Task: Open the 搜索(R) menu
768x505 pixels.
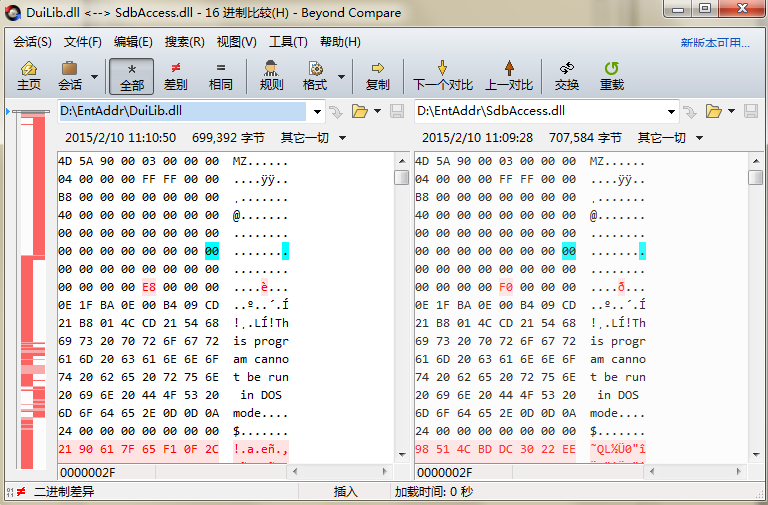Action: 184,42
